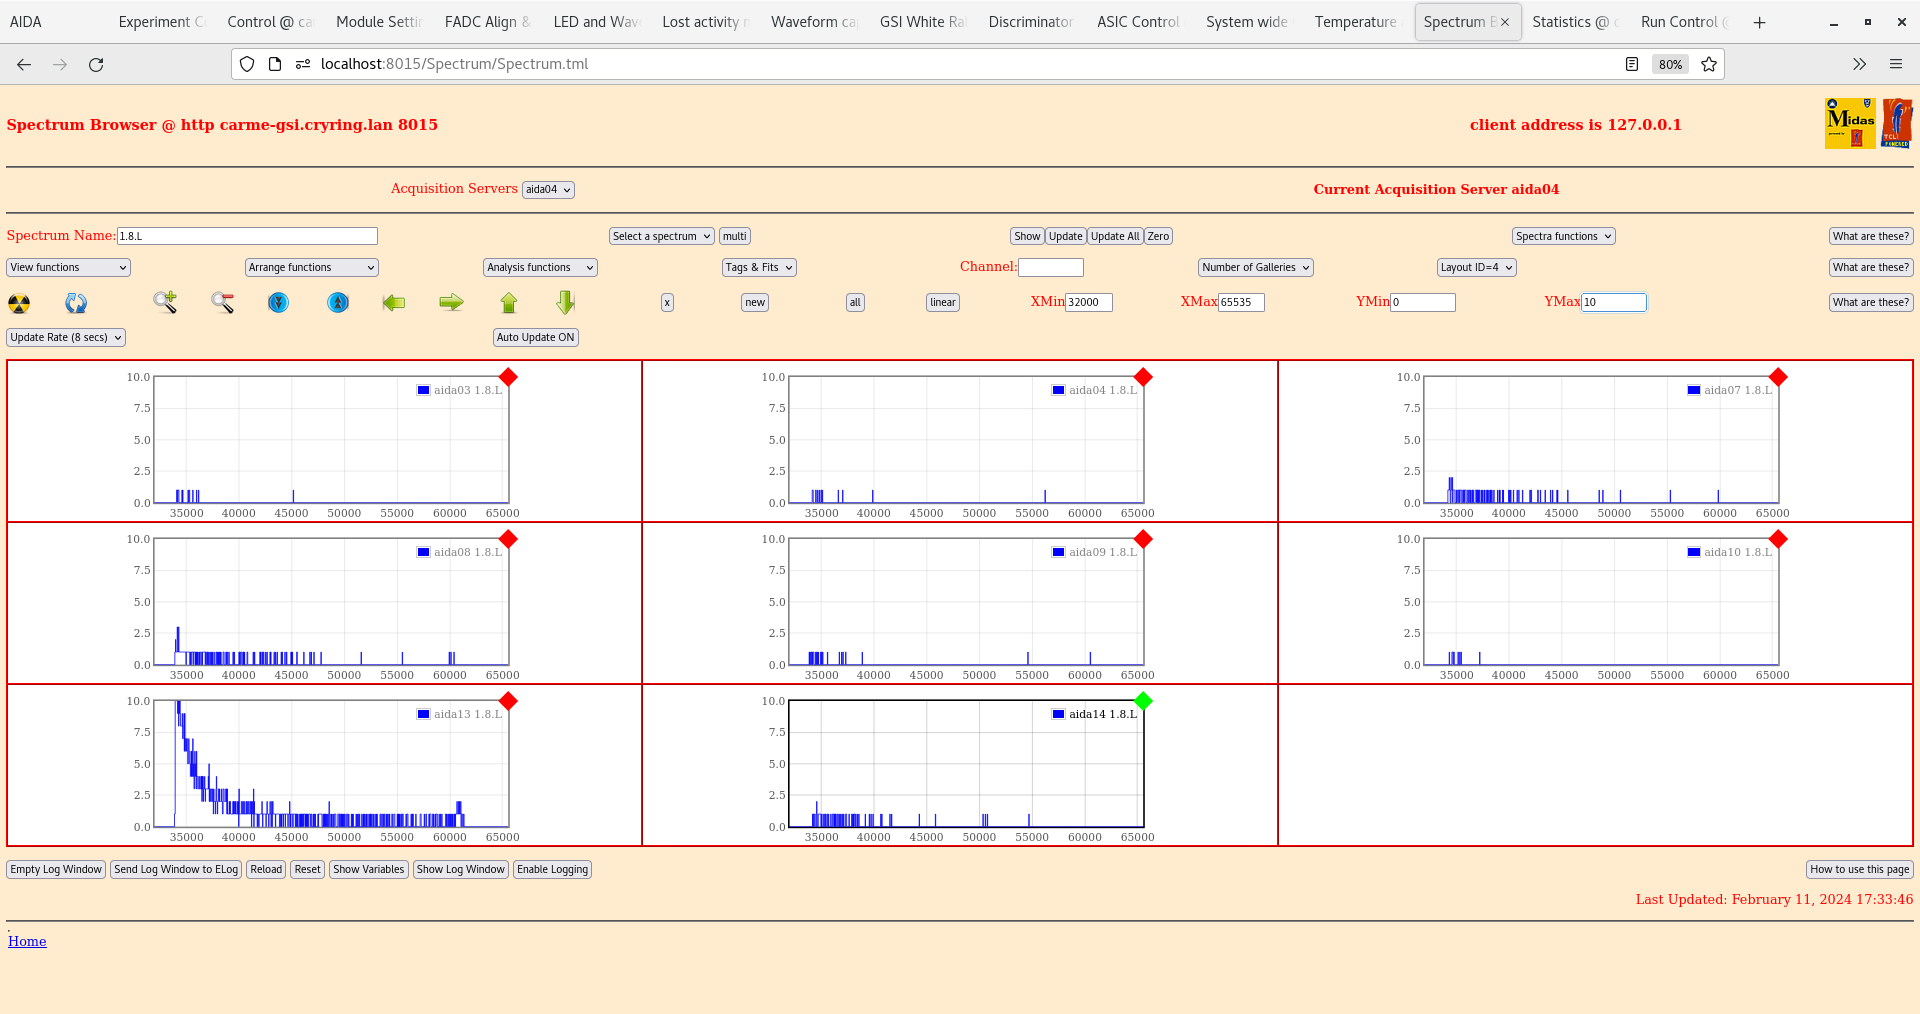Expand the Update Rate dropdown
This screenshot has width=1920, height=1014.
pos(66,338)
